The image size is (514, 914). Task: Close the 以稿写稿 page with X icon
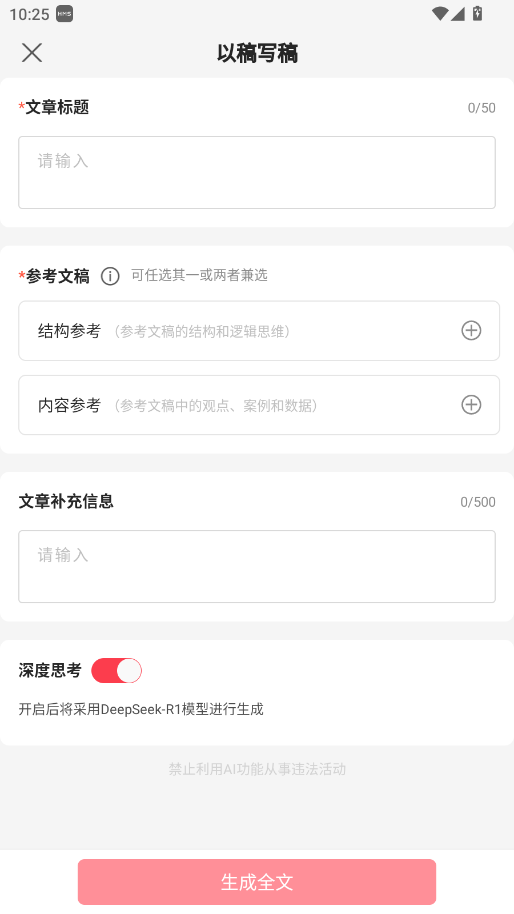click(32, 52)
